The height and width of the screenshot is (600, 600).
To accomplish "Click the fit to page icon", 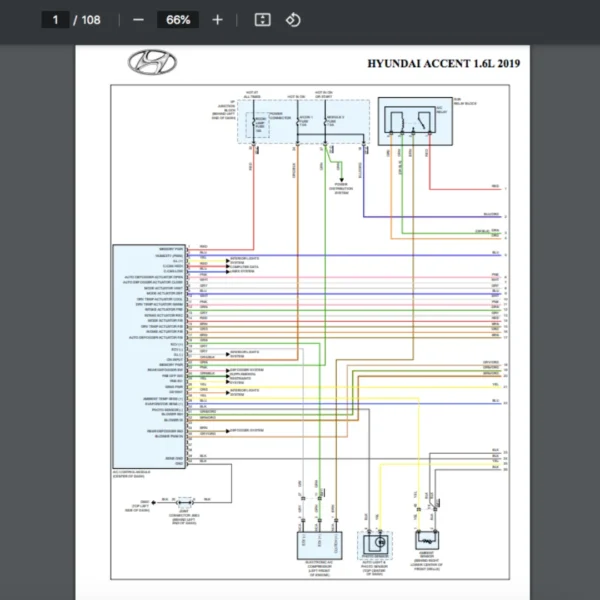I will click(262, 20).
